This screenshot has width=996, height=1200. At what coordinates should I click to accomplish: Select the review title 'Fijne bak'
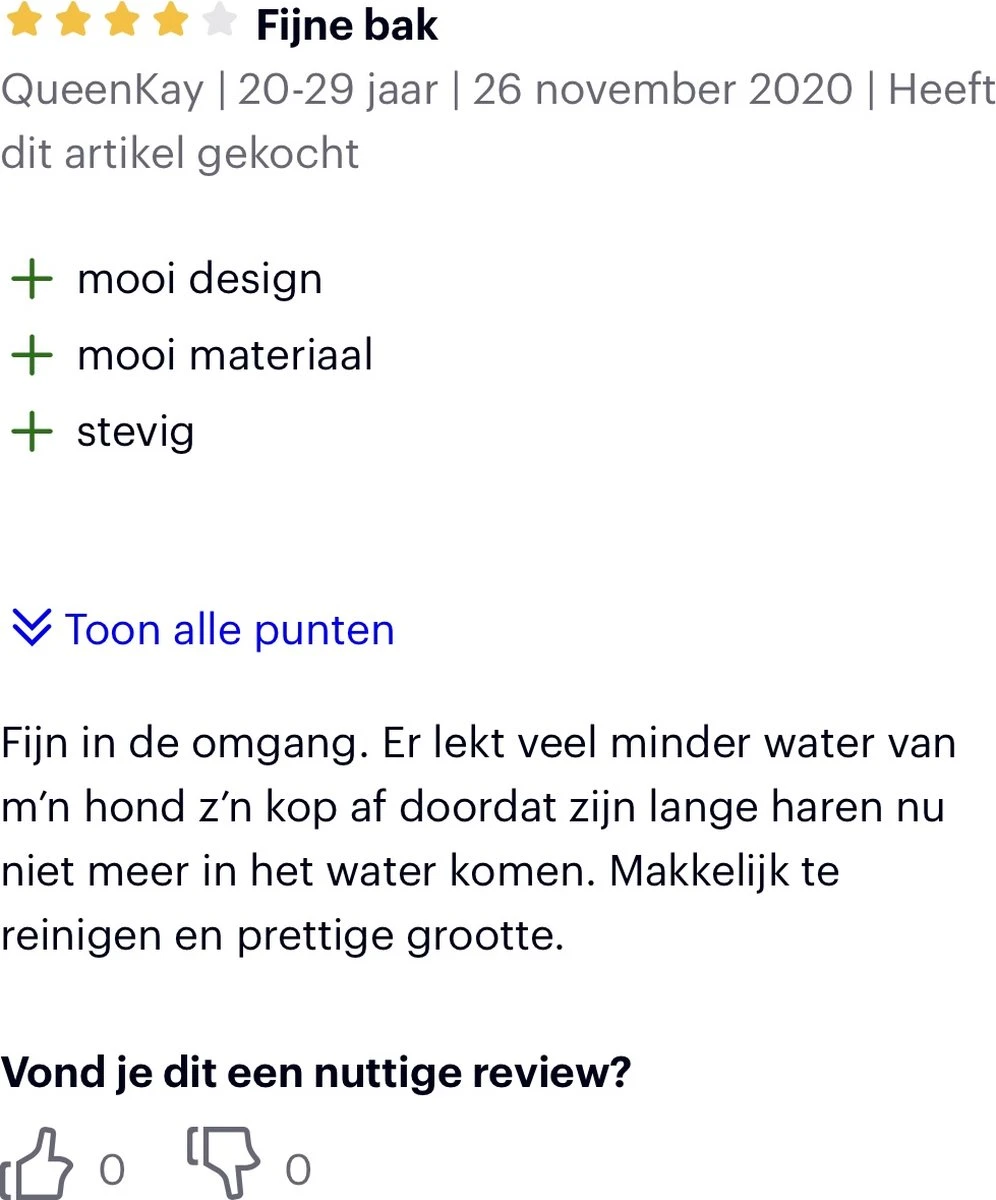[347, 24]
